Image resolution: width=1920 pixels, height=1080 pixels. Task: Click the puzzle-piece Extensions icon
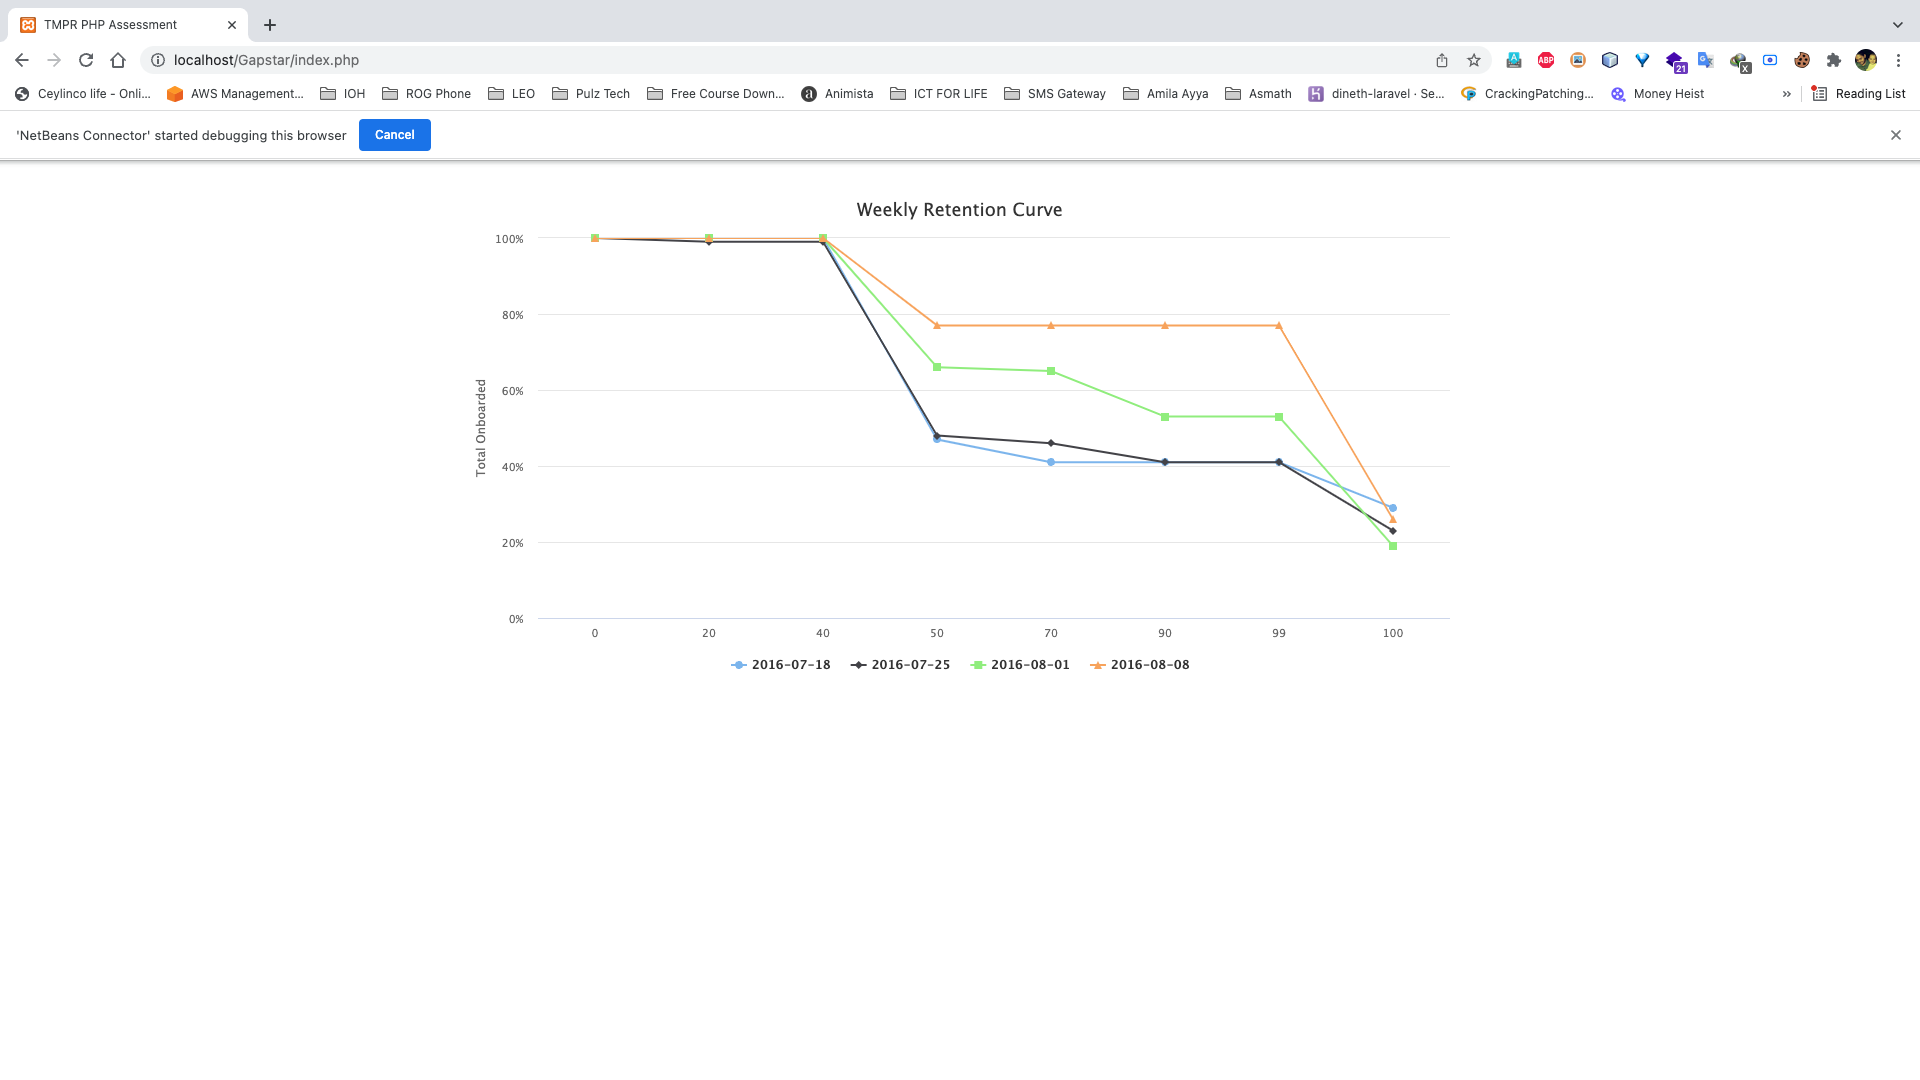tap(1835, 60)
